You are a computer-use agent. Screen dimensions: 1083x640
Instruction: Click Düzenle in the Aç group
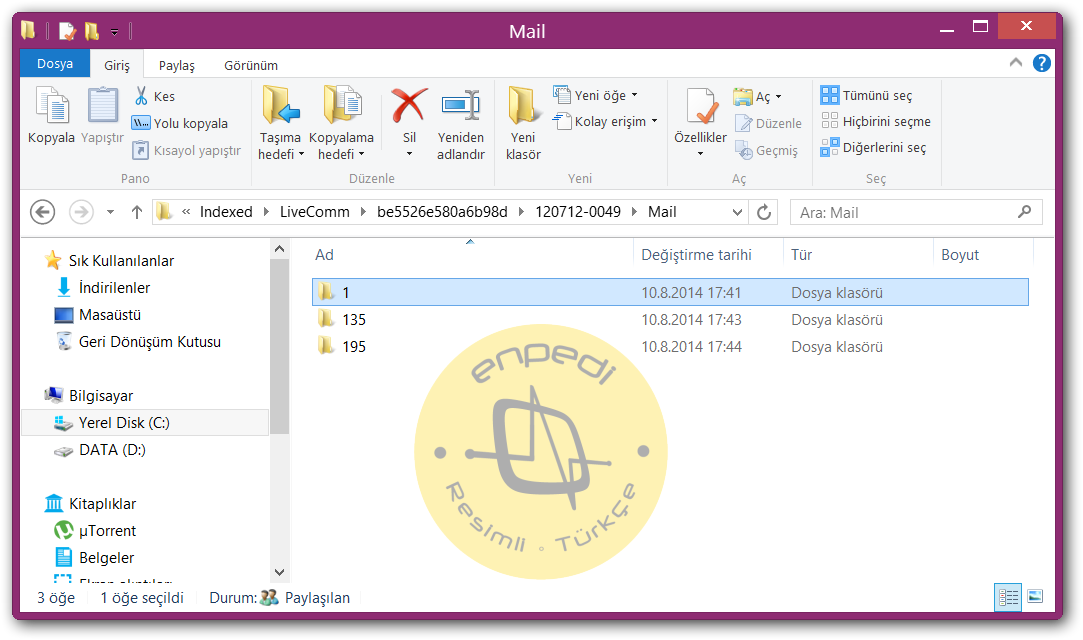tap(769, 124)
